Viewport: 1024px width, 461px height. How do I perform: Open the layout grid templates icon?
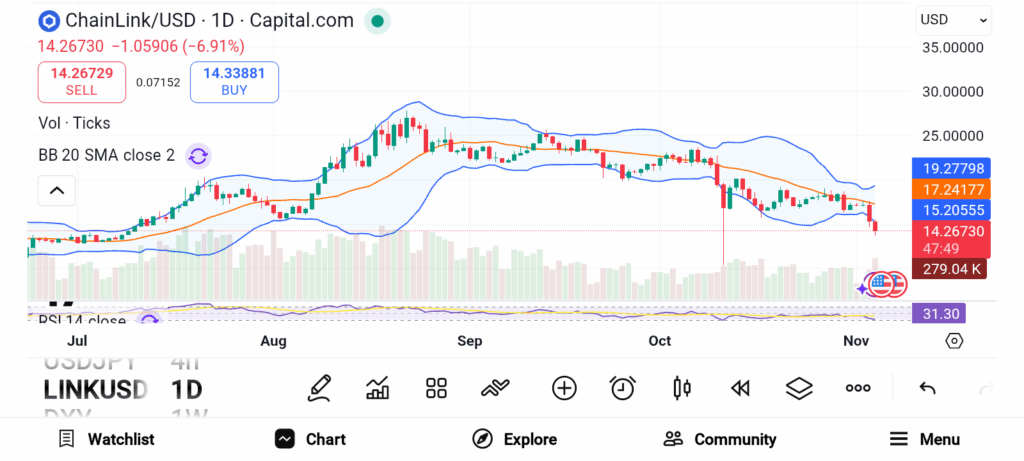point(436,388)
